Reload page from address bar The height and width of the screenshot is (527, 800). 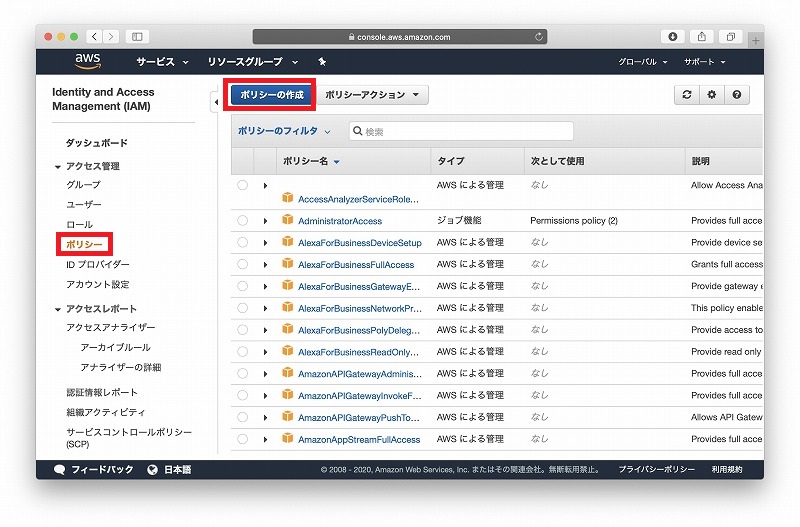[538, 37]
